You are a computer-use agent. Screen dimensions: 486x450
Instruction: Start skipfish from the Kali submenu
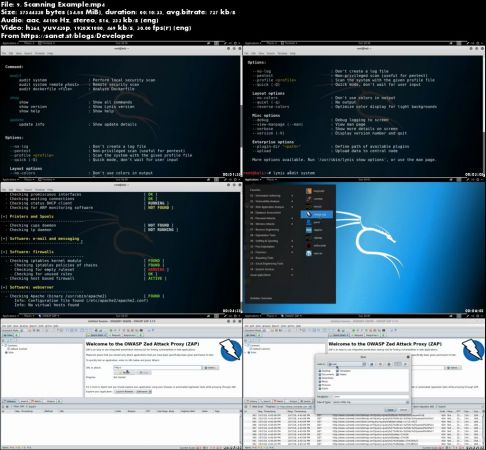pyautogui.click(x=315, y=230)
